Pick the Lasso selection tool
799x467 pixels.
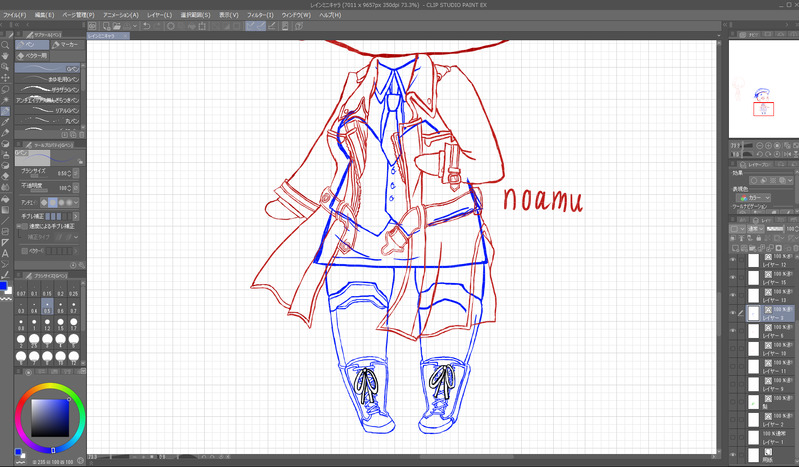(x=6, y=89)
